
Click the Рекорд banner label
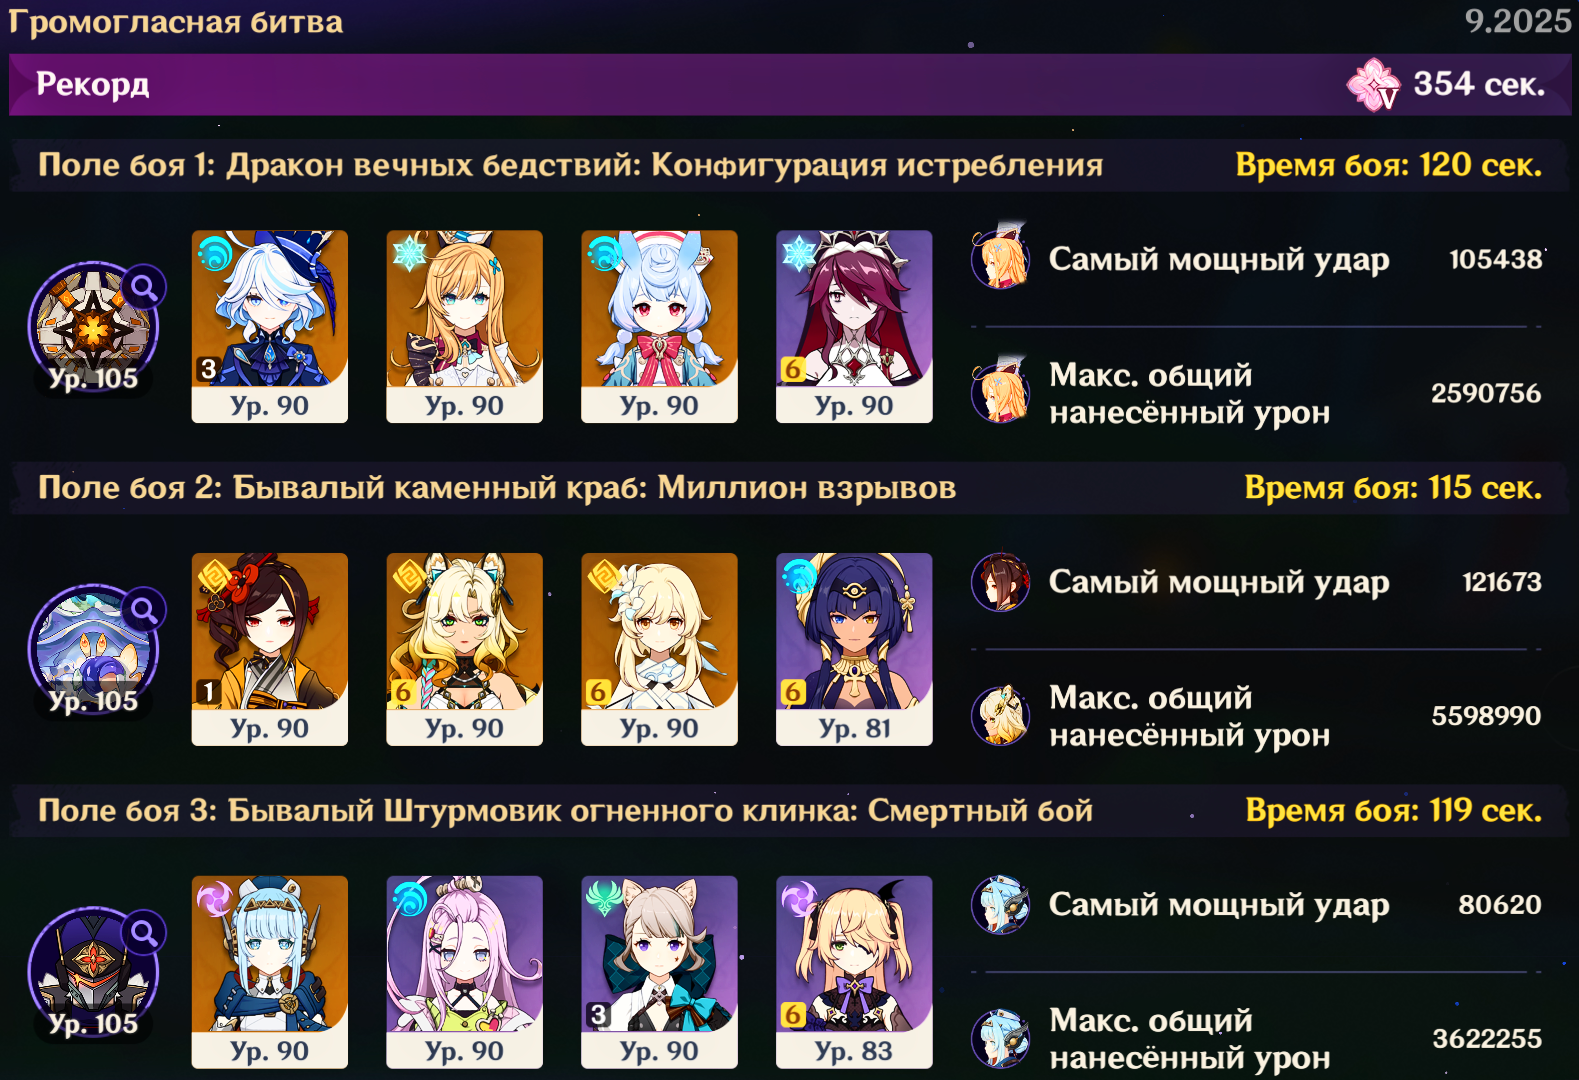[x=93, y=84]
